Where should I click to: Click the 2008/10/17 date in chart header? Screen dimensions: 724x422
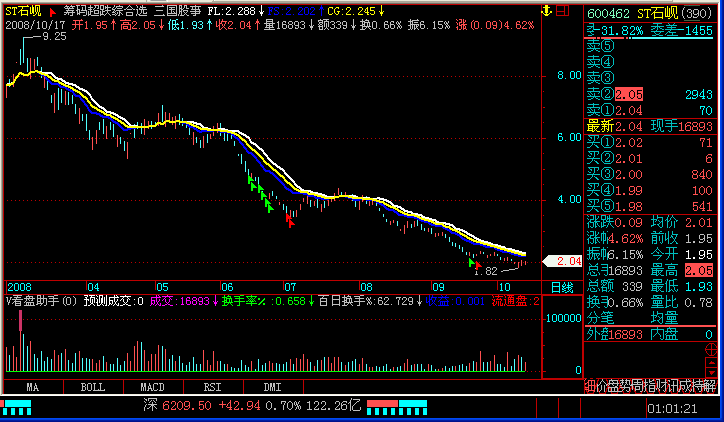36,25
